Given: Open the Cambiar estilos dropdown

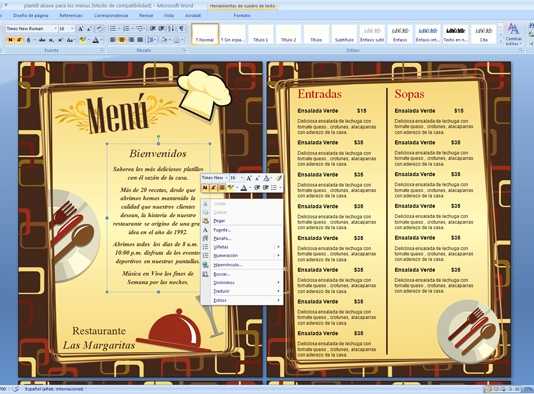Looking at the screenshot, I should (x=513, y=35).
